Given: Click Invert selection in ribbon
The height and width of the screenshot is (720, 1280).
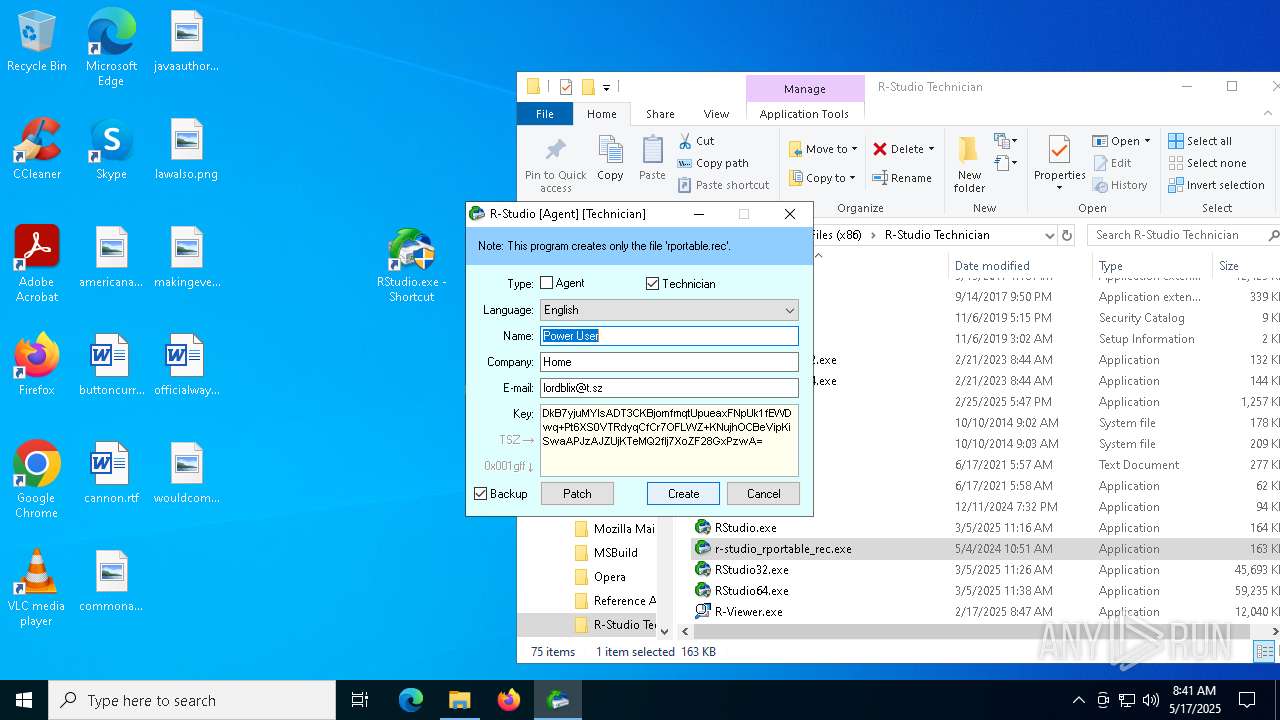Looking at the screenshot, I should coord(1216,185).
